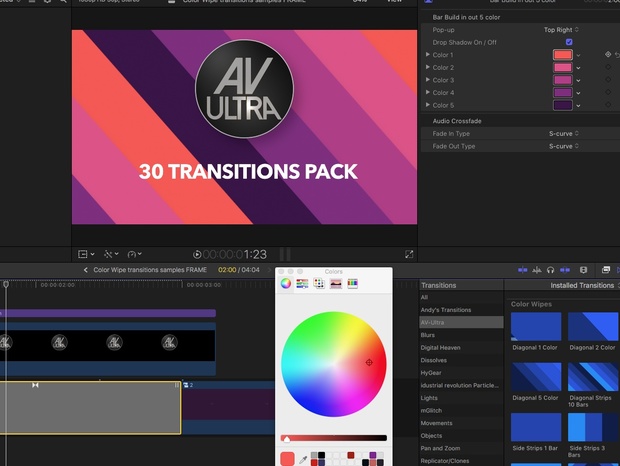The width and height of the screenshot is (620, 466).
Task: Open the enhancement wand menu
Action: click(111, 254)
